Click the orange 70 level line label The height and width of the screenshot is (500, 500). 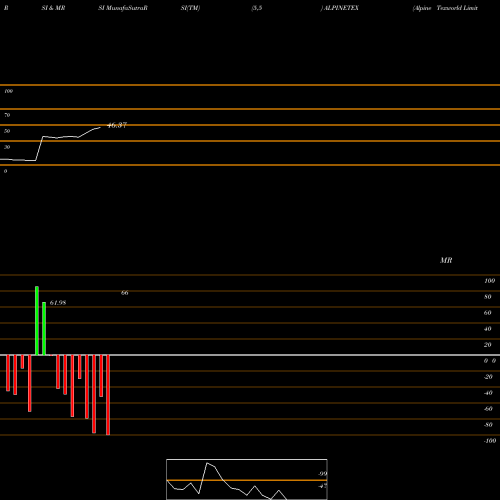[7, 115]
